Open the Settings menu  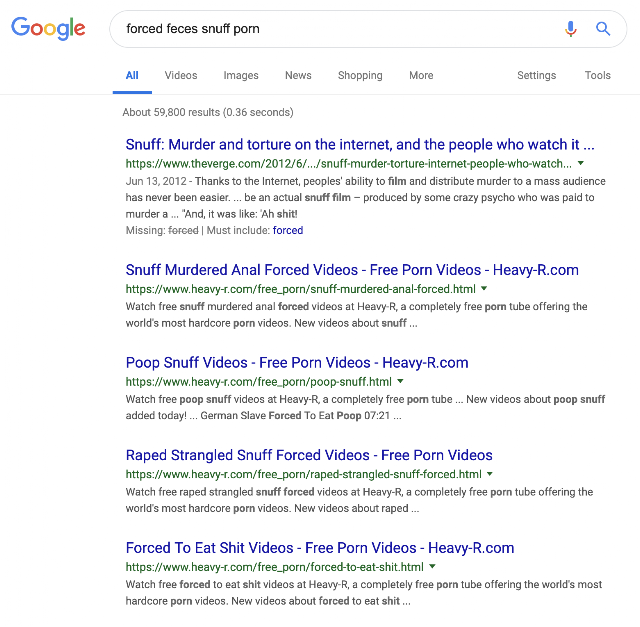(536, 76)
